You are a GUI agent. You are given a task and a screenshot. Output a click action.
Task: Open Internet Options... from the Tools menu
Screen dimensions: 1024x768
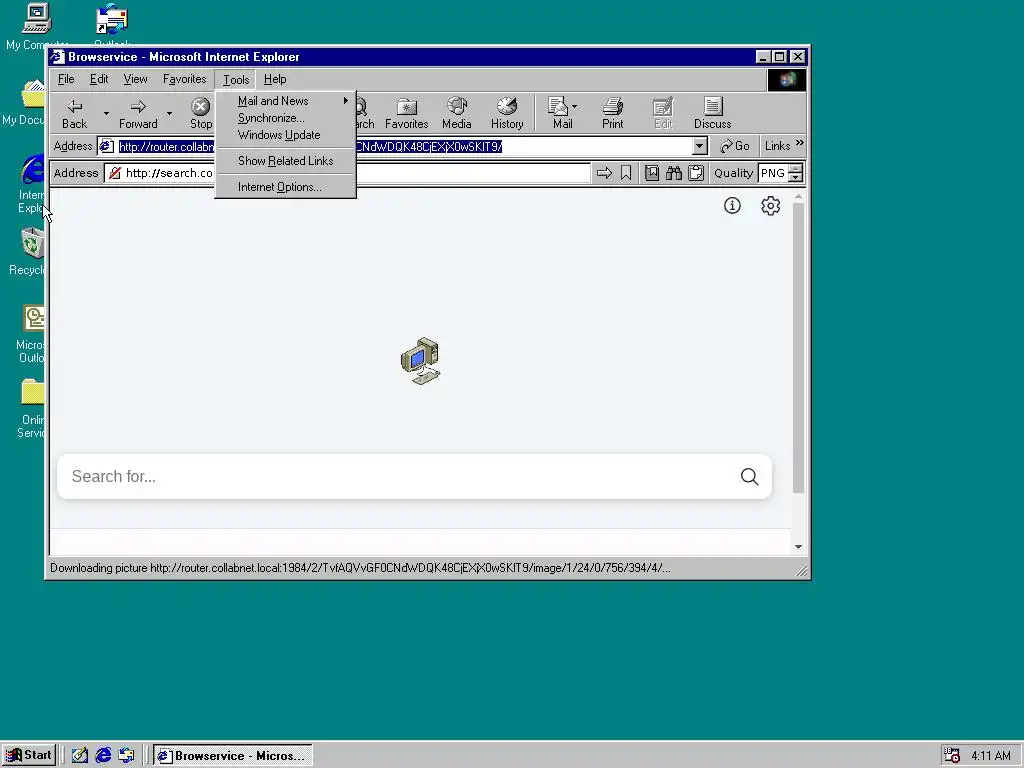click(286, 187)
